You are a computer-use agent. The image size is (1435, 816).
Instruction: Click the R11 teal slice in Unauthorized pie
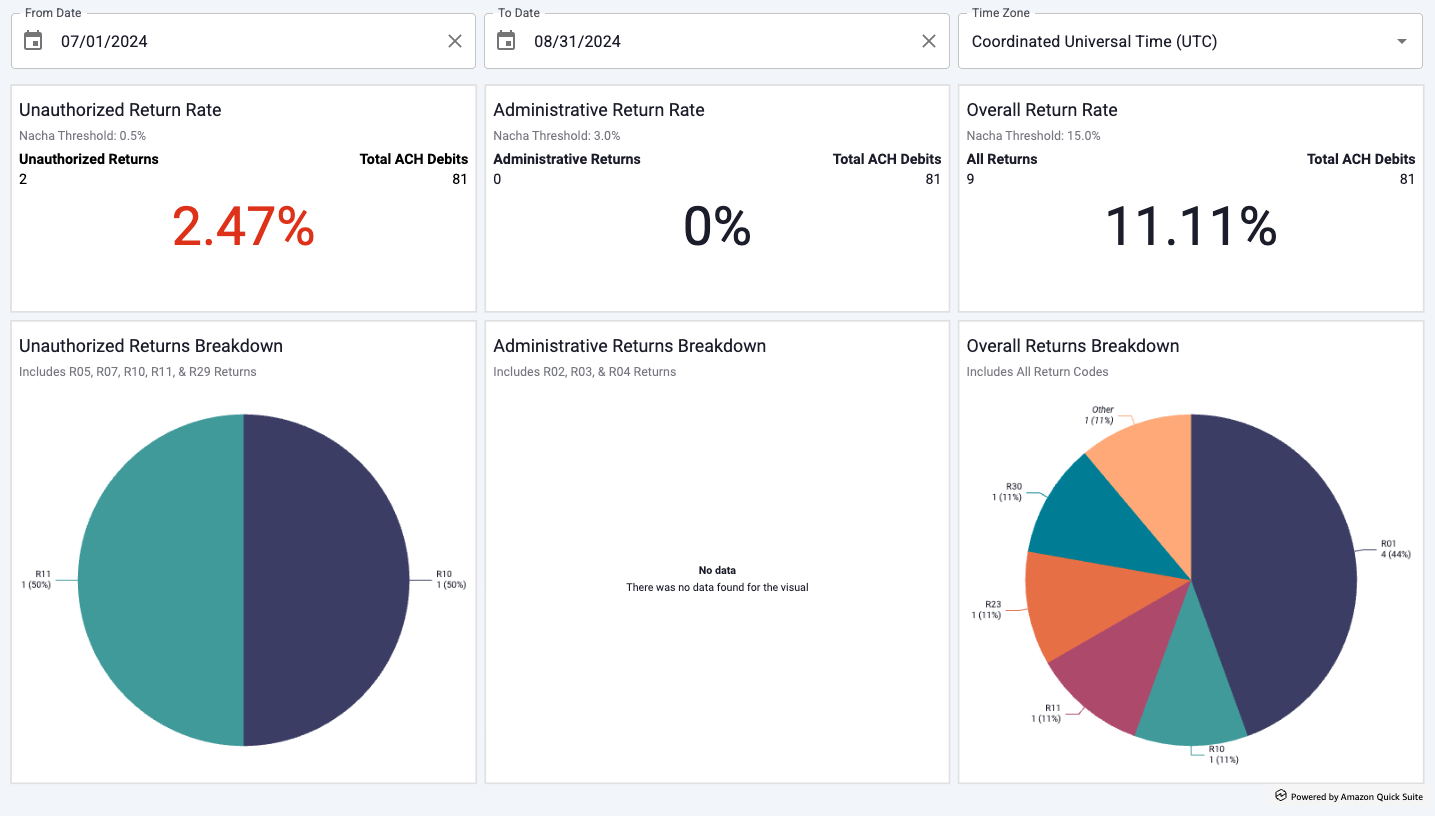point(160,580)
